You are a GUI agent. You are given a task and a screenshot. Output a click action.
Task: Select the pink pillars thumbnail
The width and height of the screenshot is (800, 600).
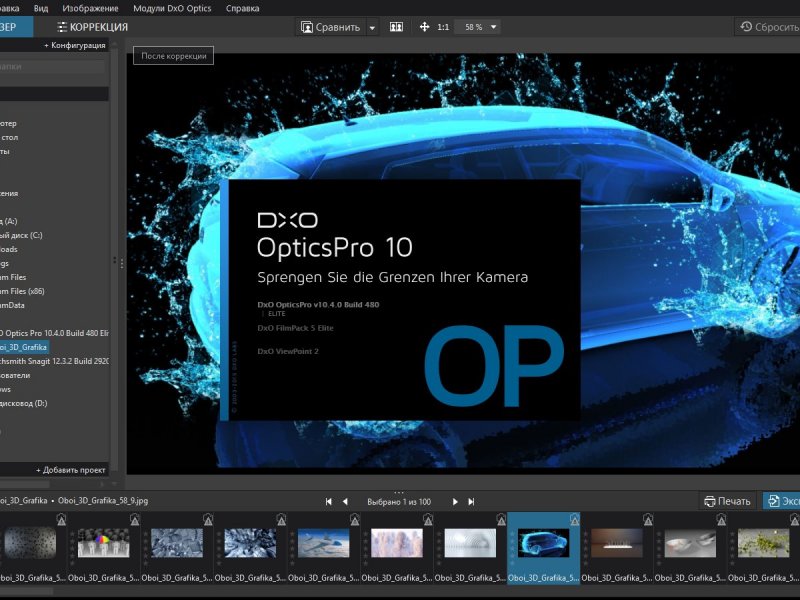point(397,543)
